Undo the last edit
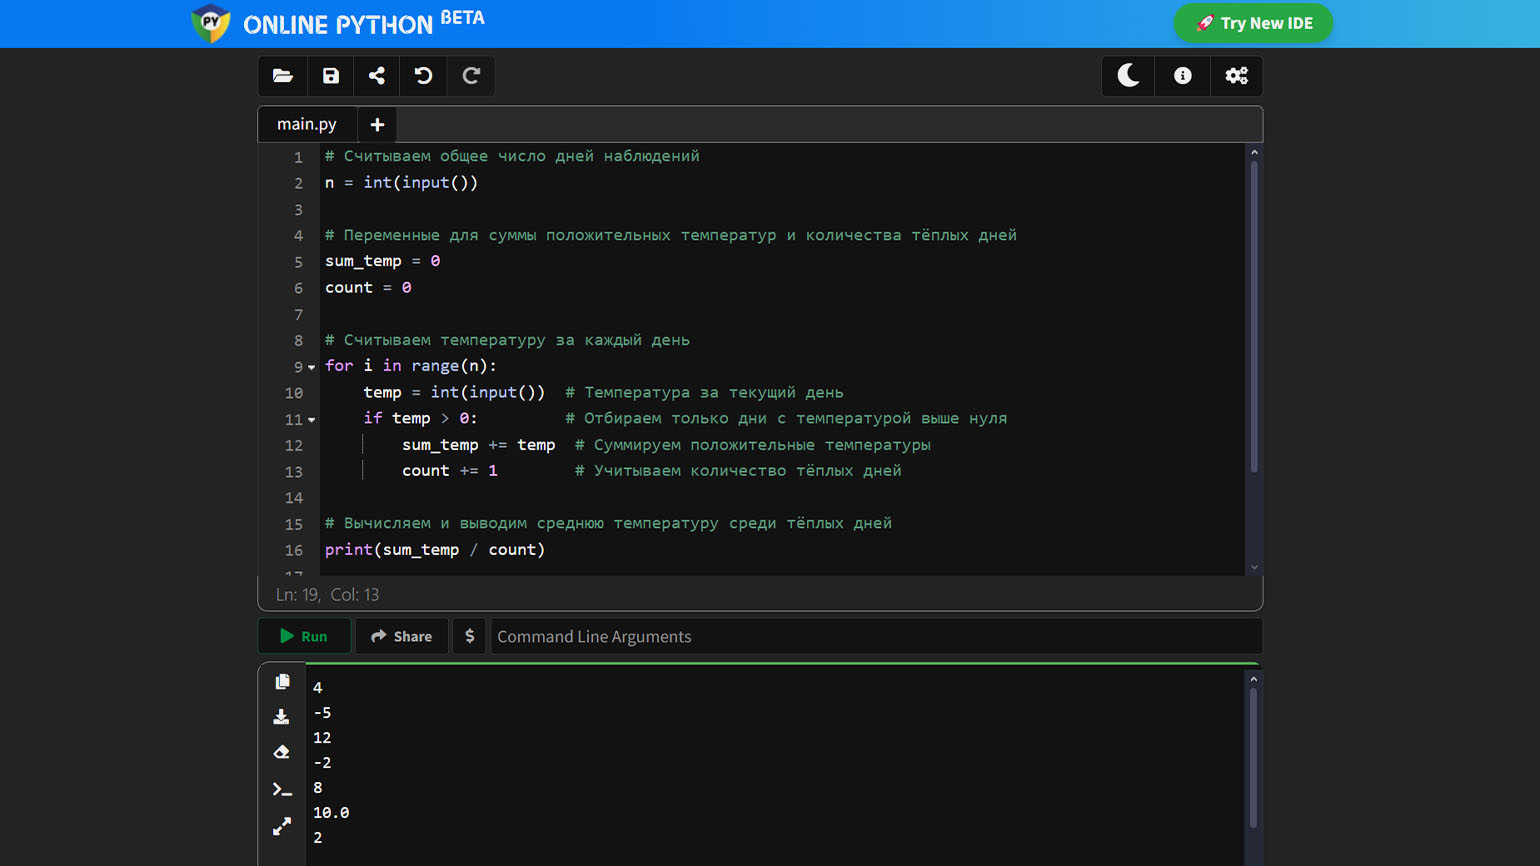 tap(424, 76)
